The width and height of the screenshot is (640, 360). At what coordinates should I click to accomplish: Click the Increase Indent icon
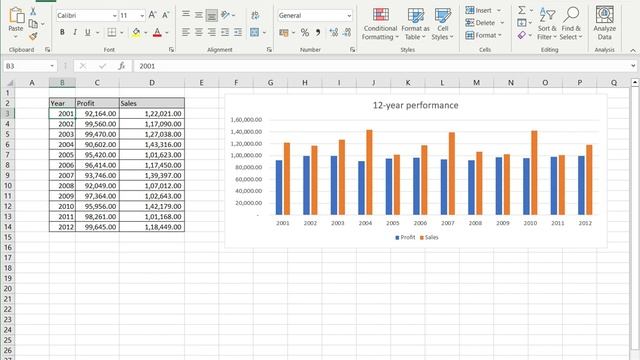click(x=238, y=32)
